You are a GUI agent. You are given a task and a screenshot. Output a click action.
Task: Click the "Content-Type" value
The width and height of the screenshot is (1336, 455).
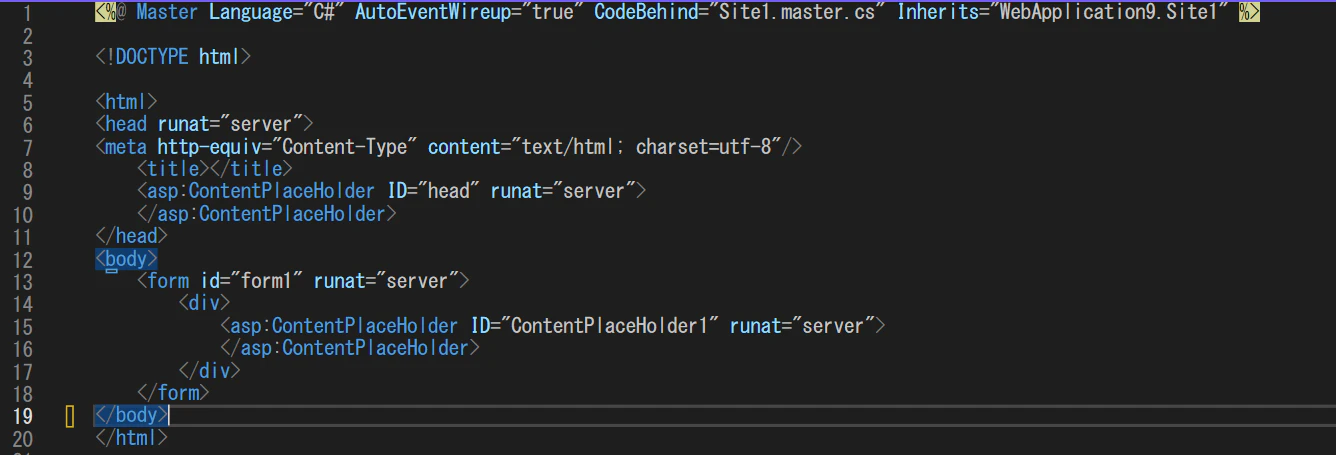click(x=344, y=147)
